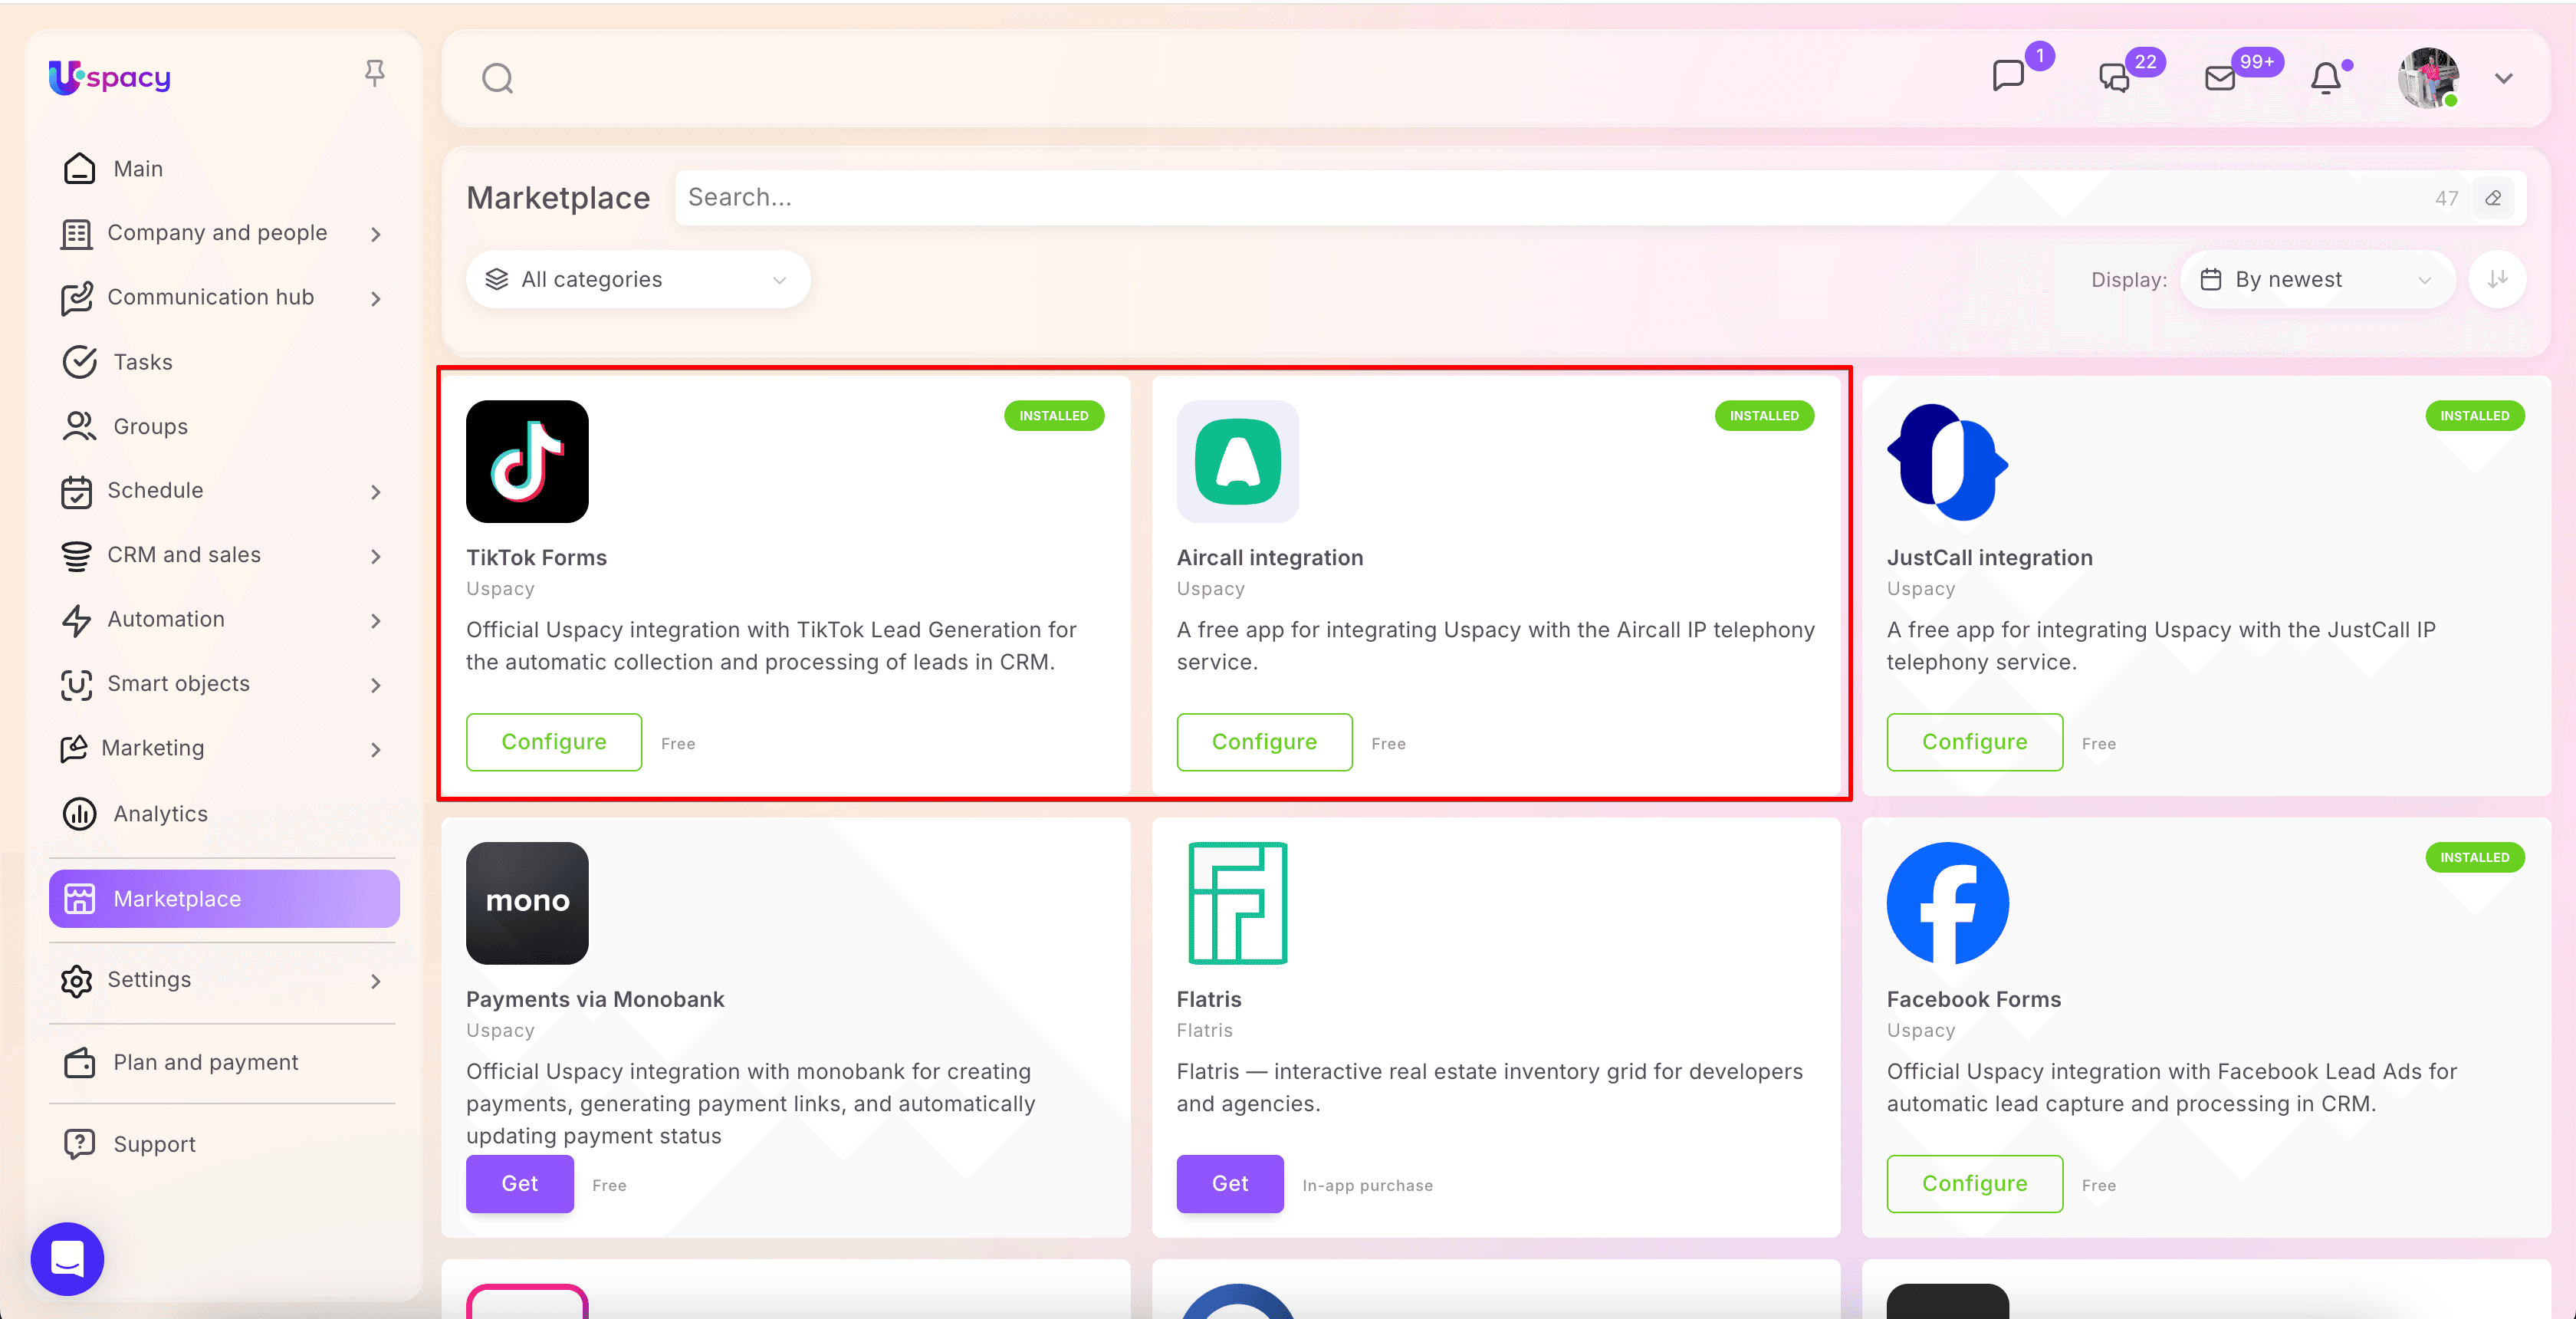Screen dimensions: 2576x1319
Task: Open the All categories dropdown
Action: (x=638, y=279)
